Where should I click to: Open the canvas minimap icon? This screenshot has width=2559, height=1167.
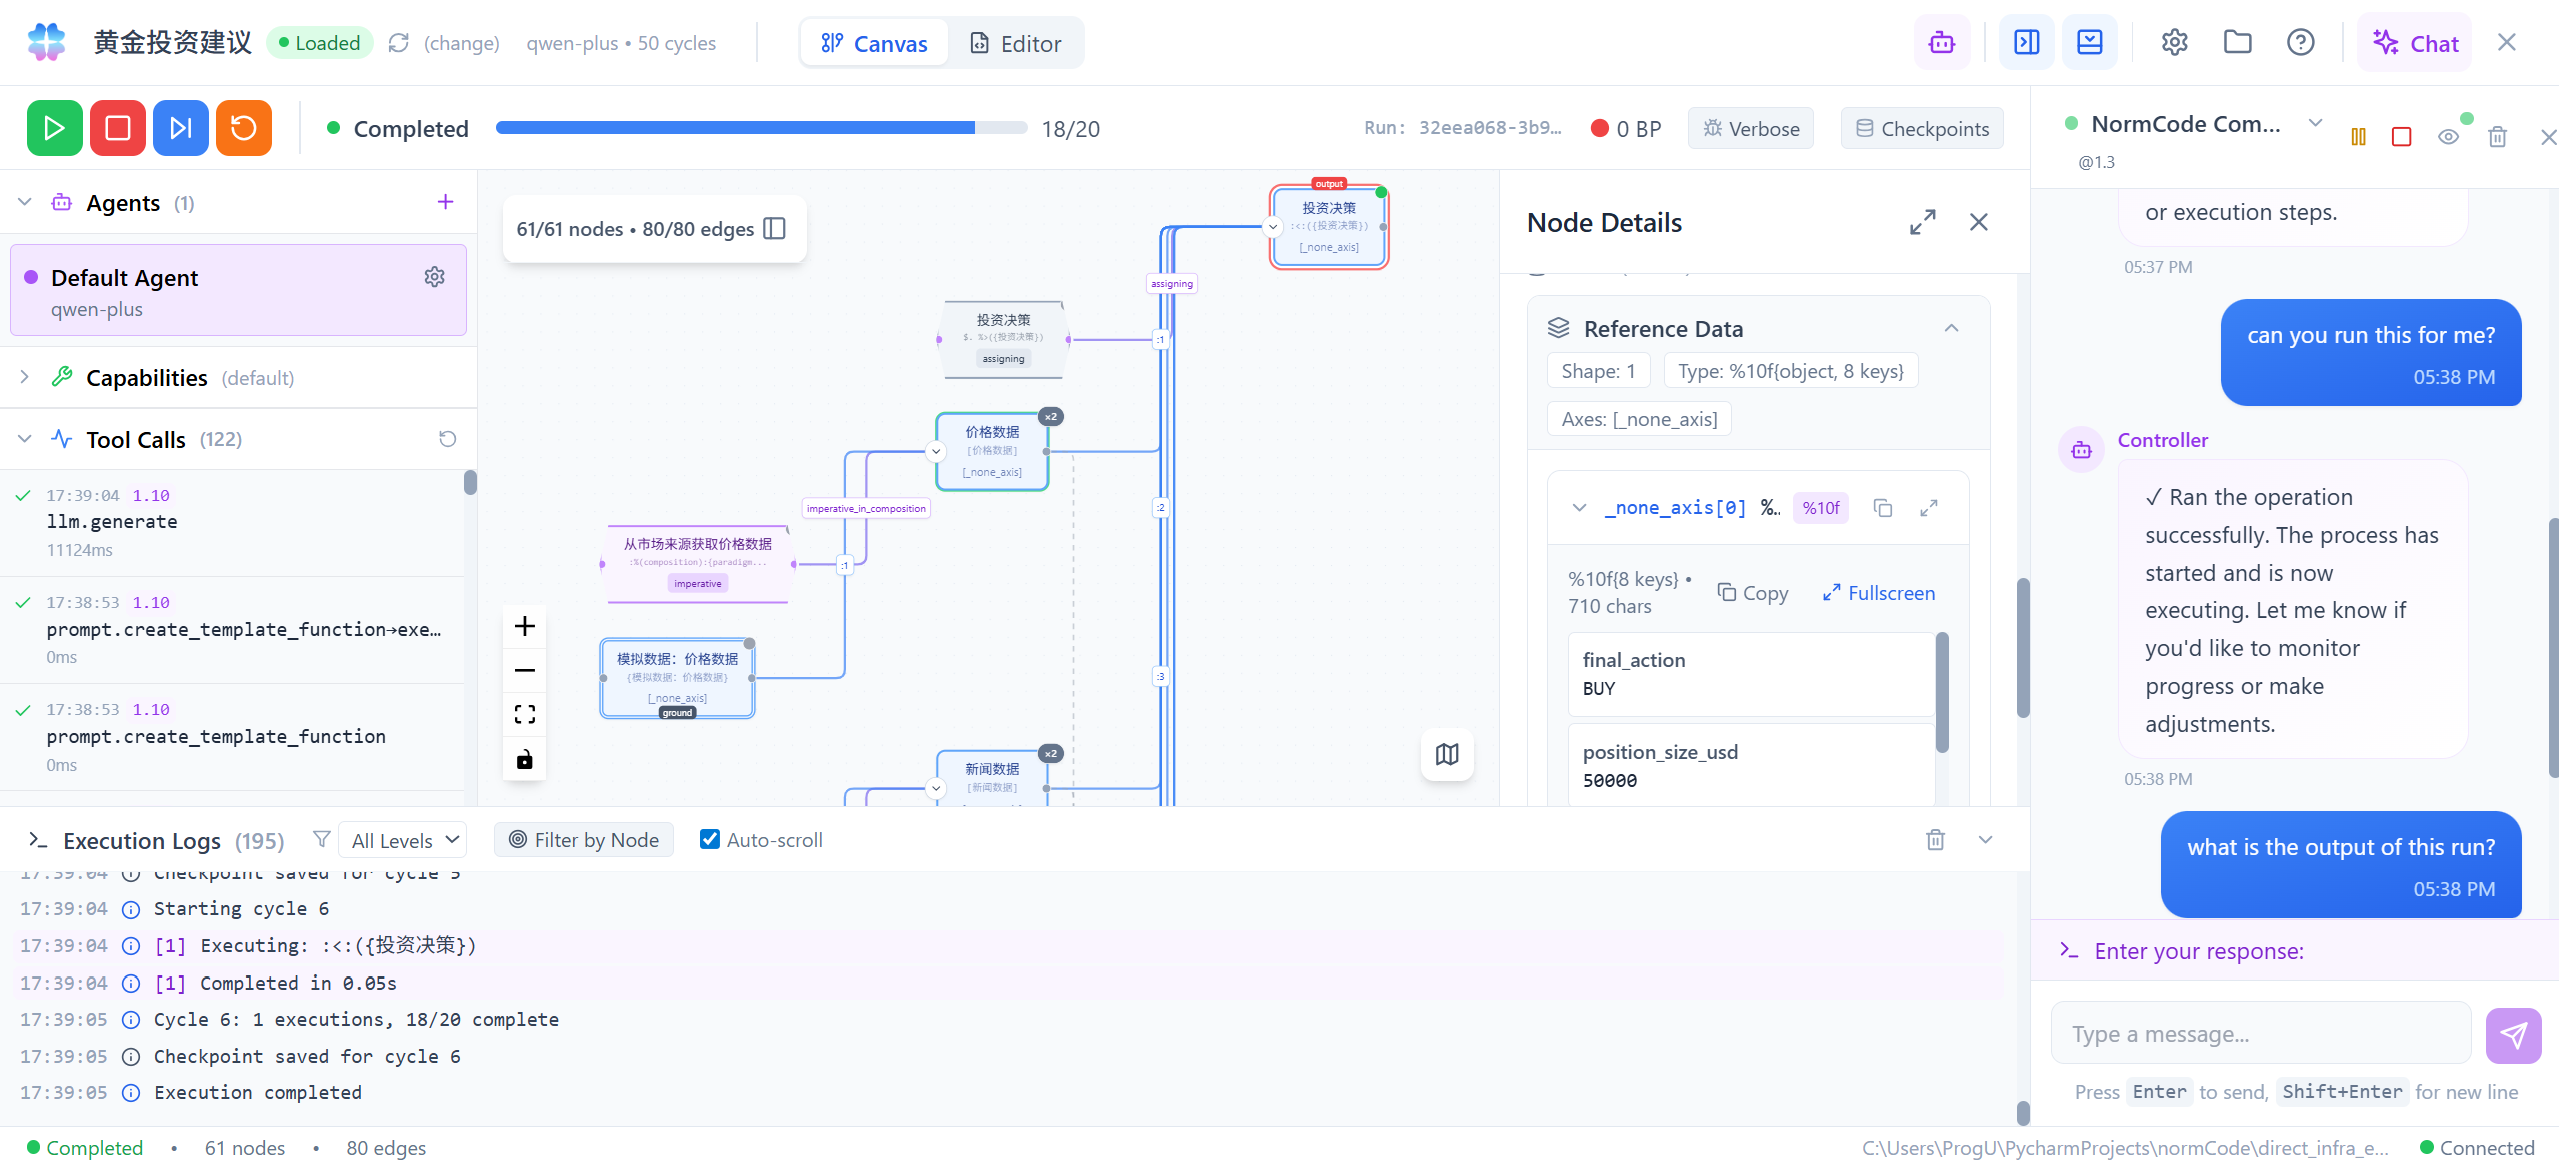[x=1446, y=754]
